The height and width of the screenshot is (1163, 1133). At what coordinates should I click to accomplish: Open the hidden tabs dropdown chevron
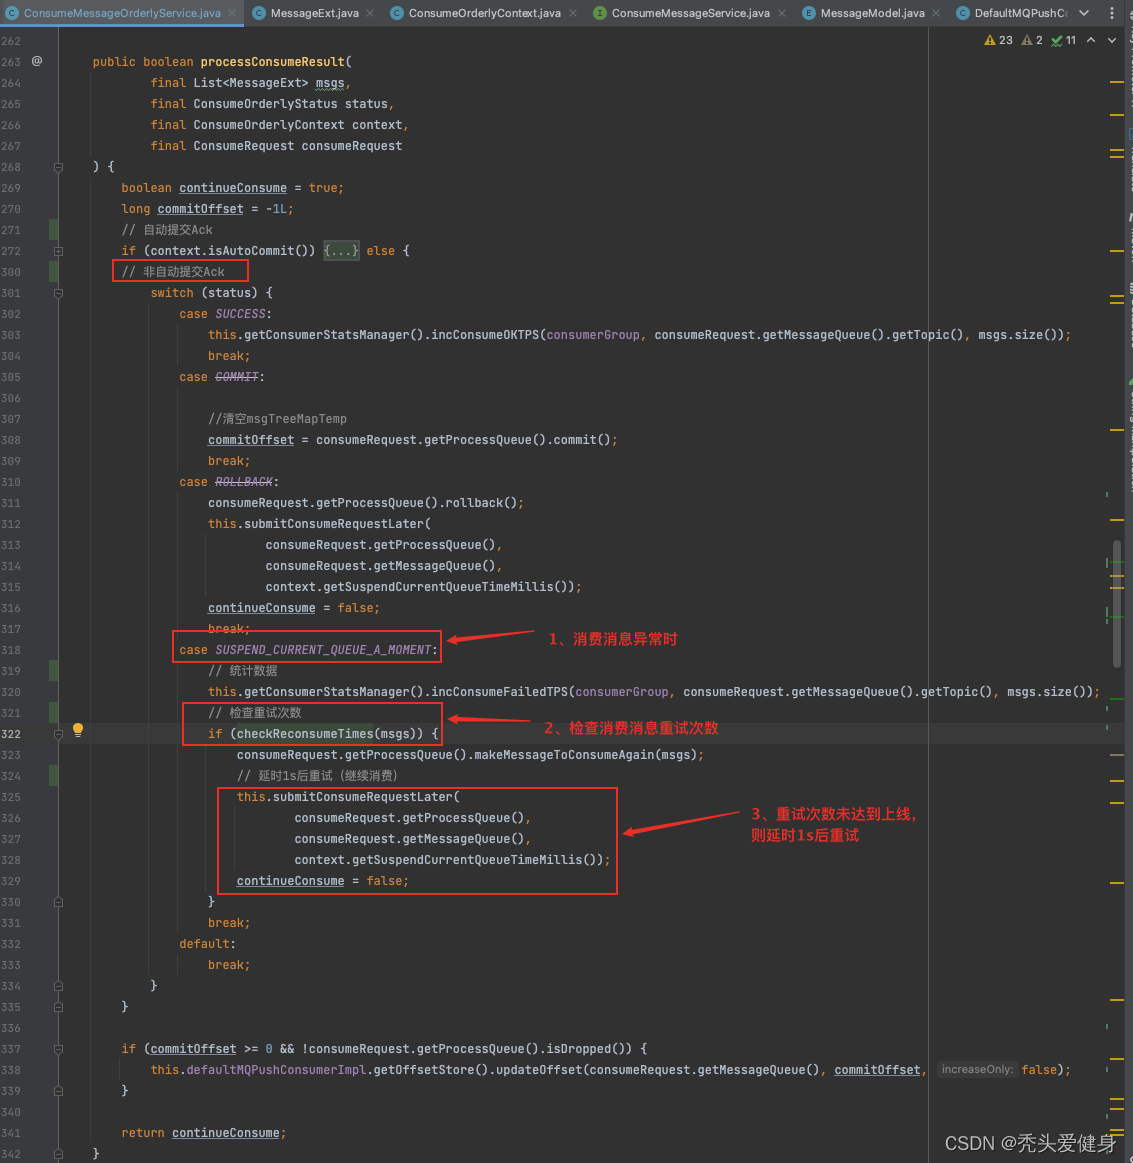(1084, 13)
